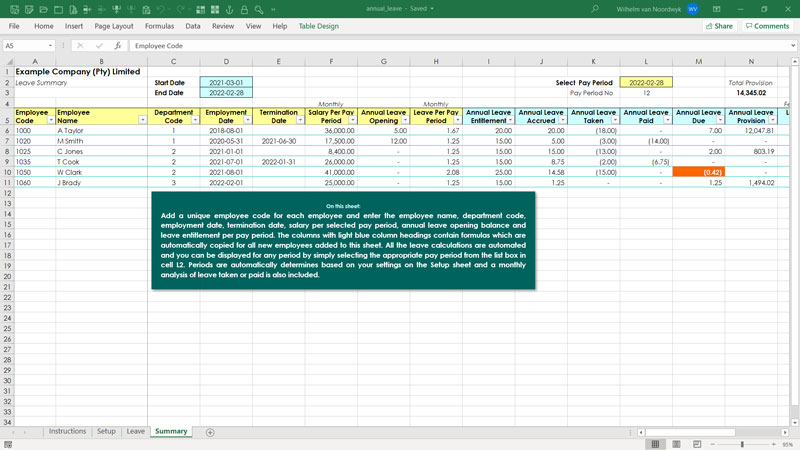Switch to the Leave sheet tab
The width and height of the screenshot is (800, 450).
pos(135,431)
